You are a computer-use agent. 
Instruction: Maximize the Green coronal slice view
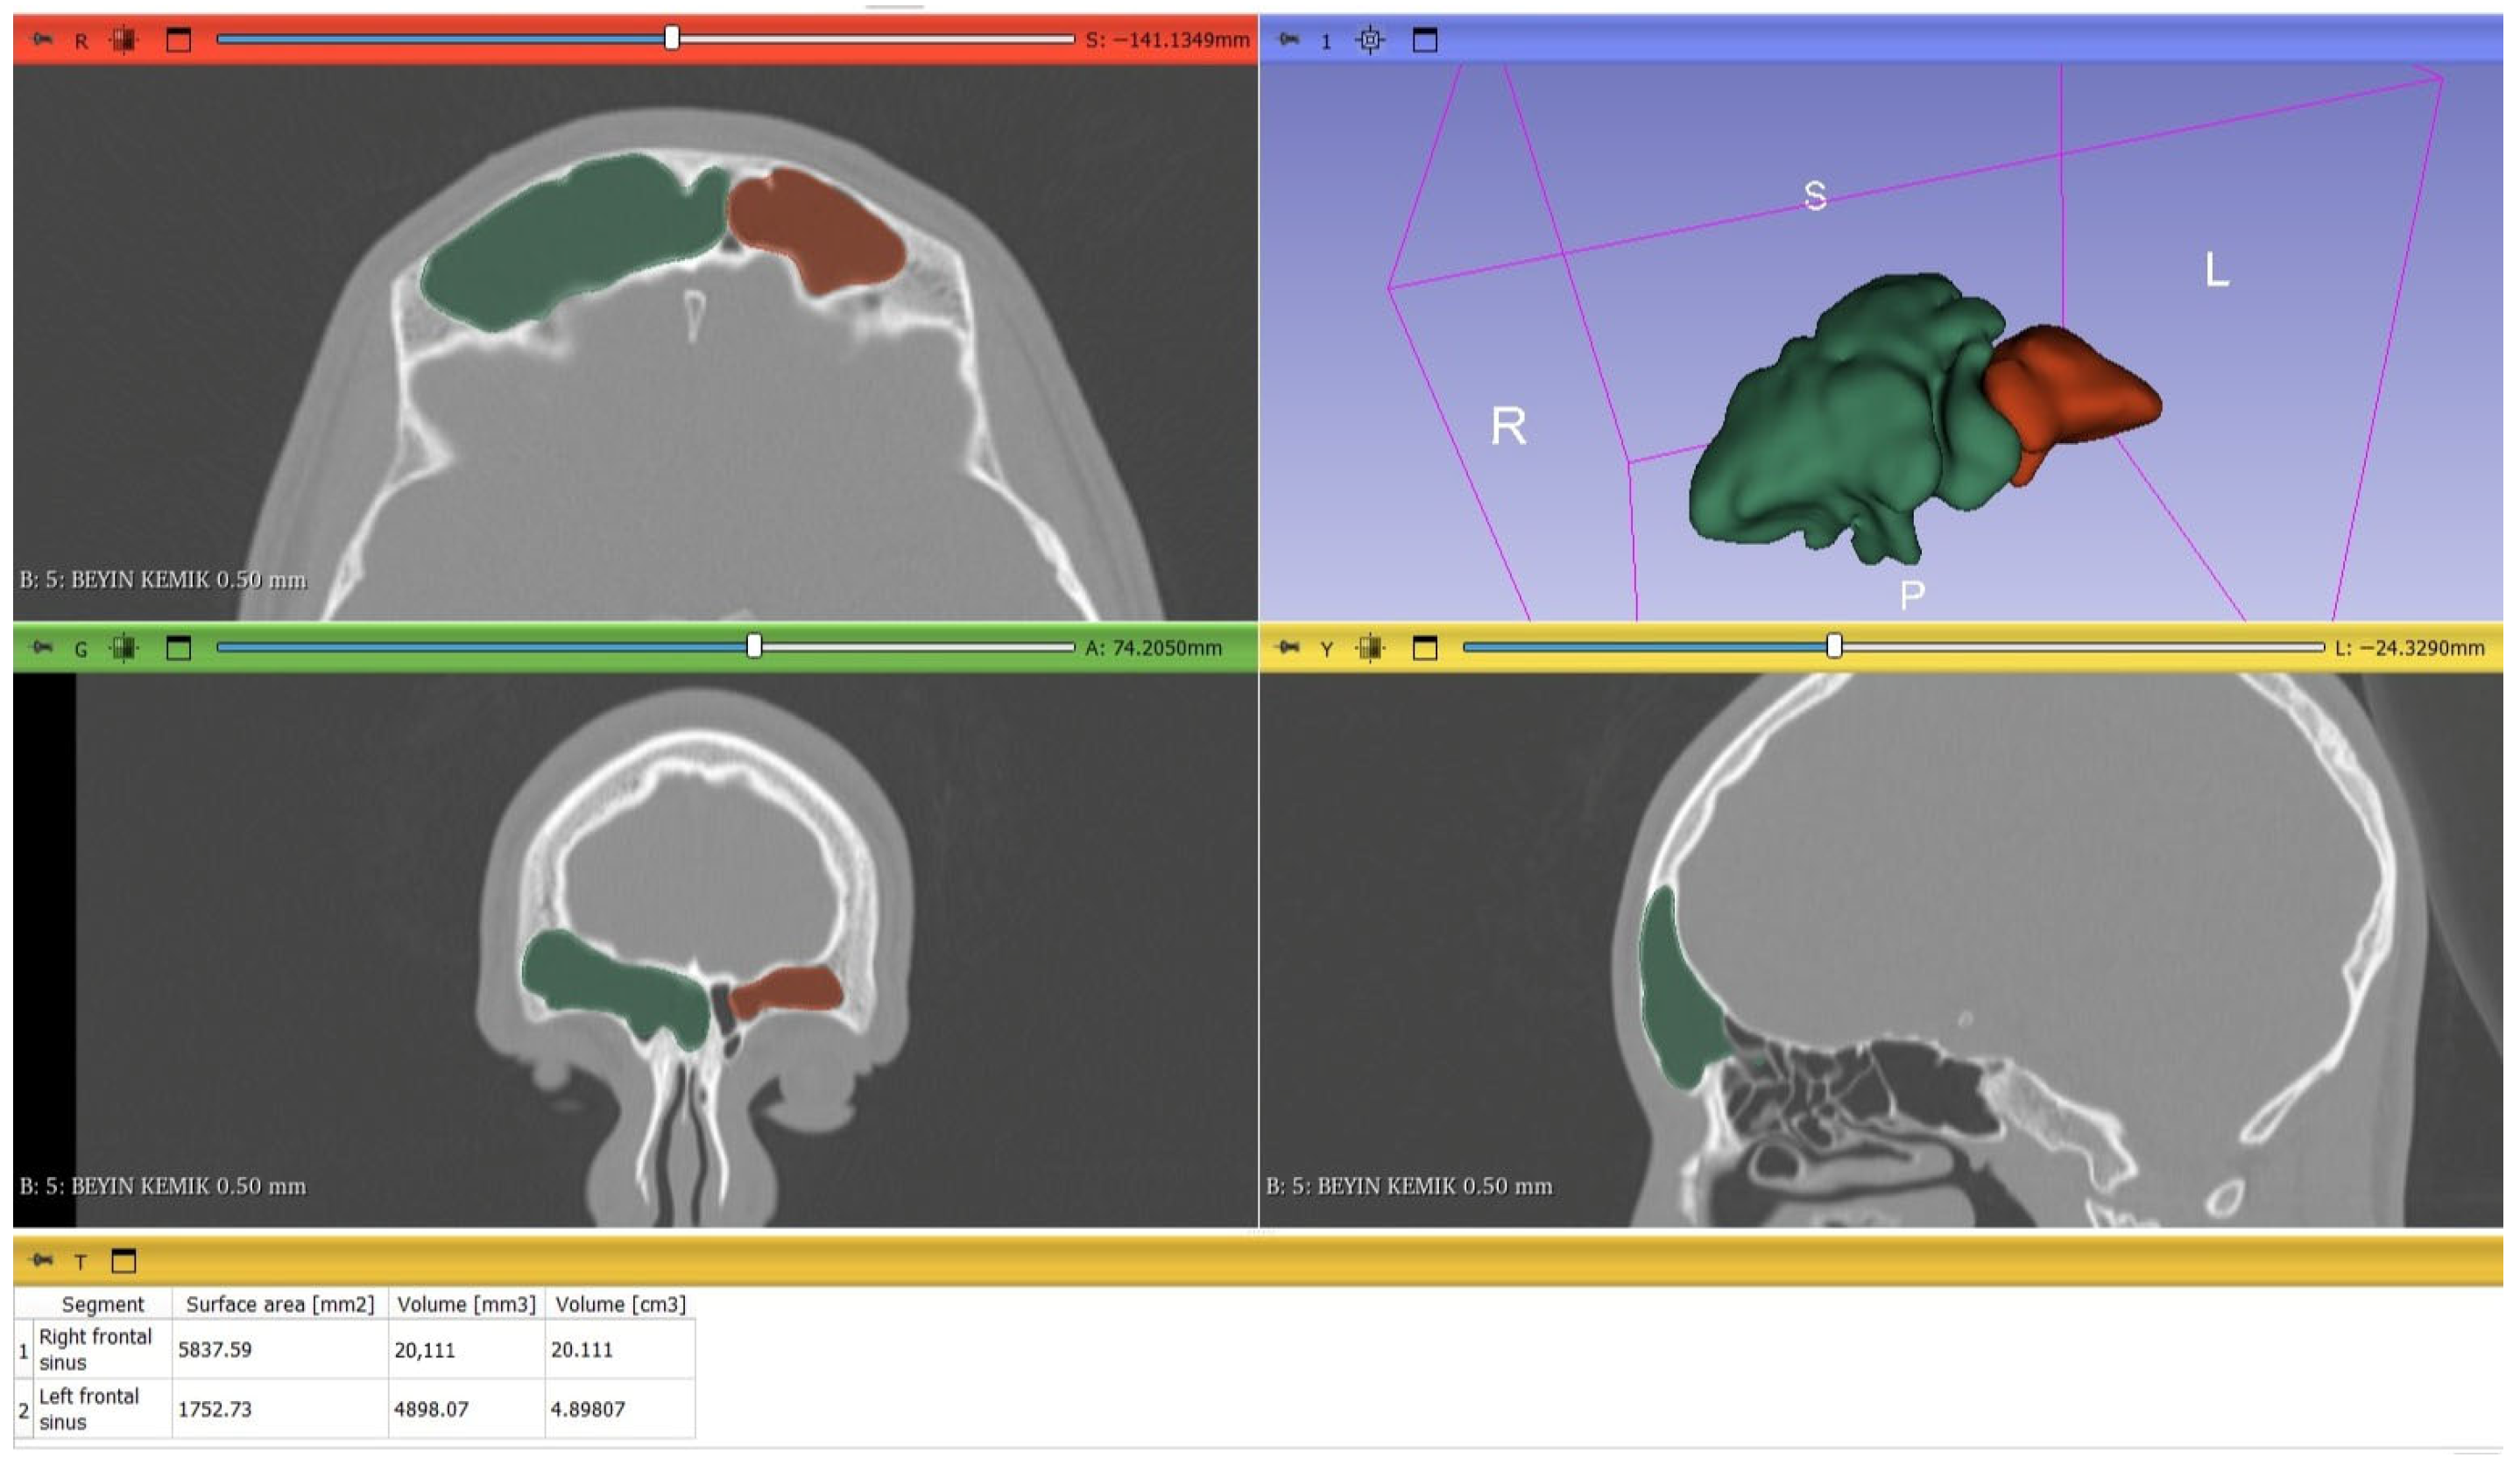[x=179, y=649]
